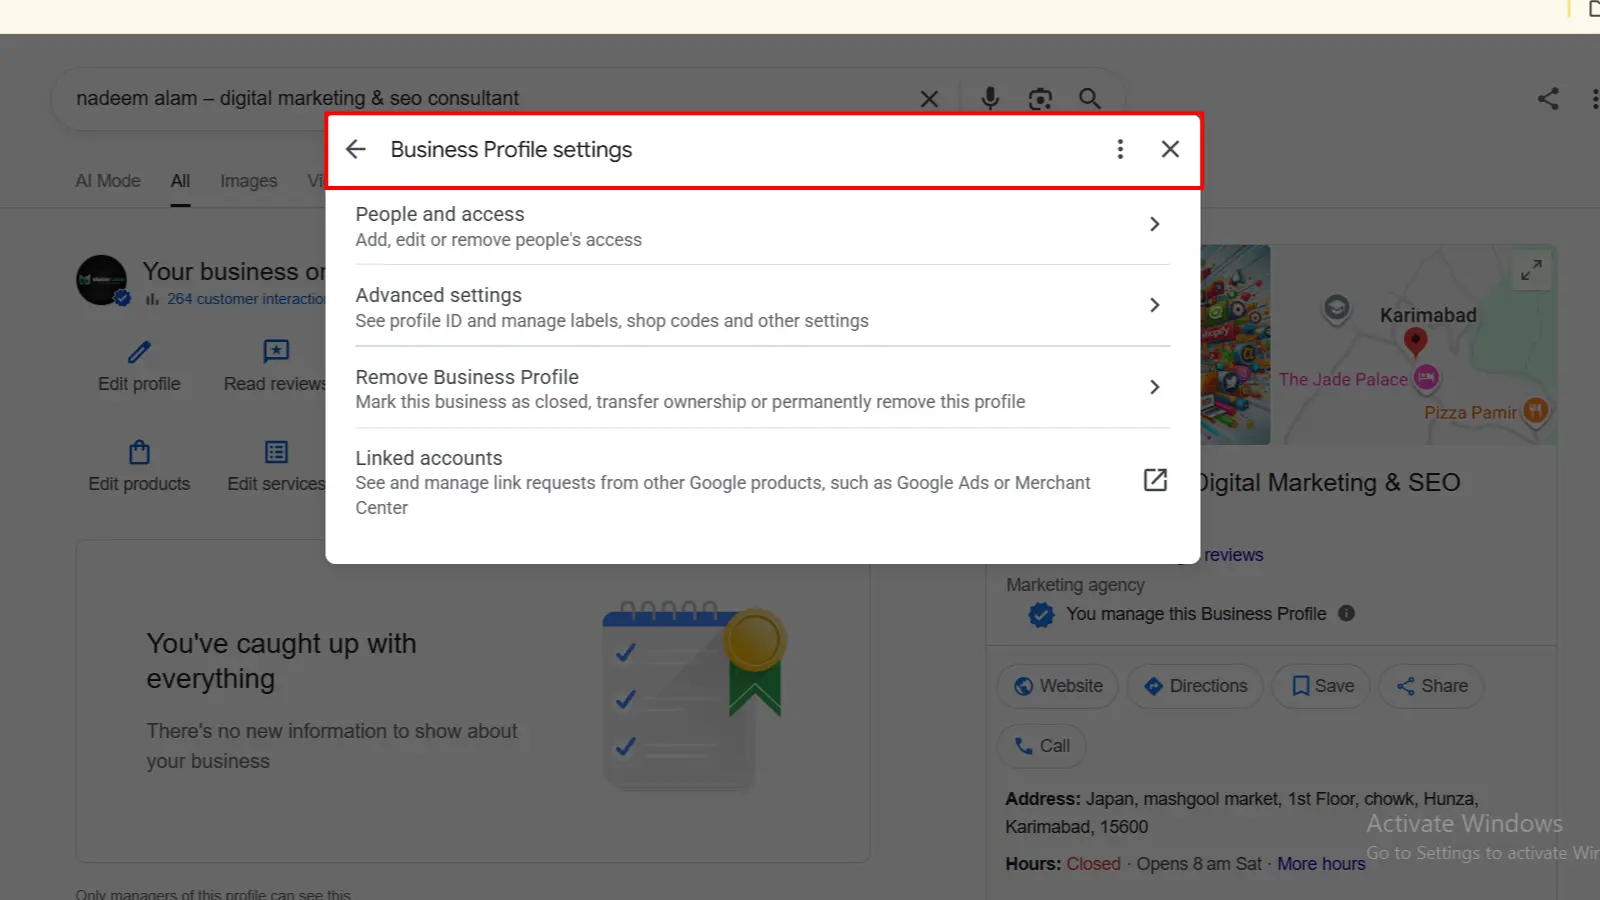Select the All results tab
The image size is (1600, 900).
tap(180, 181)
